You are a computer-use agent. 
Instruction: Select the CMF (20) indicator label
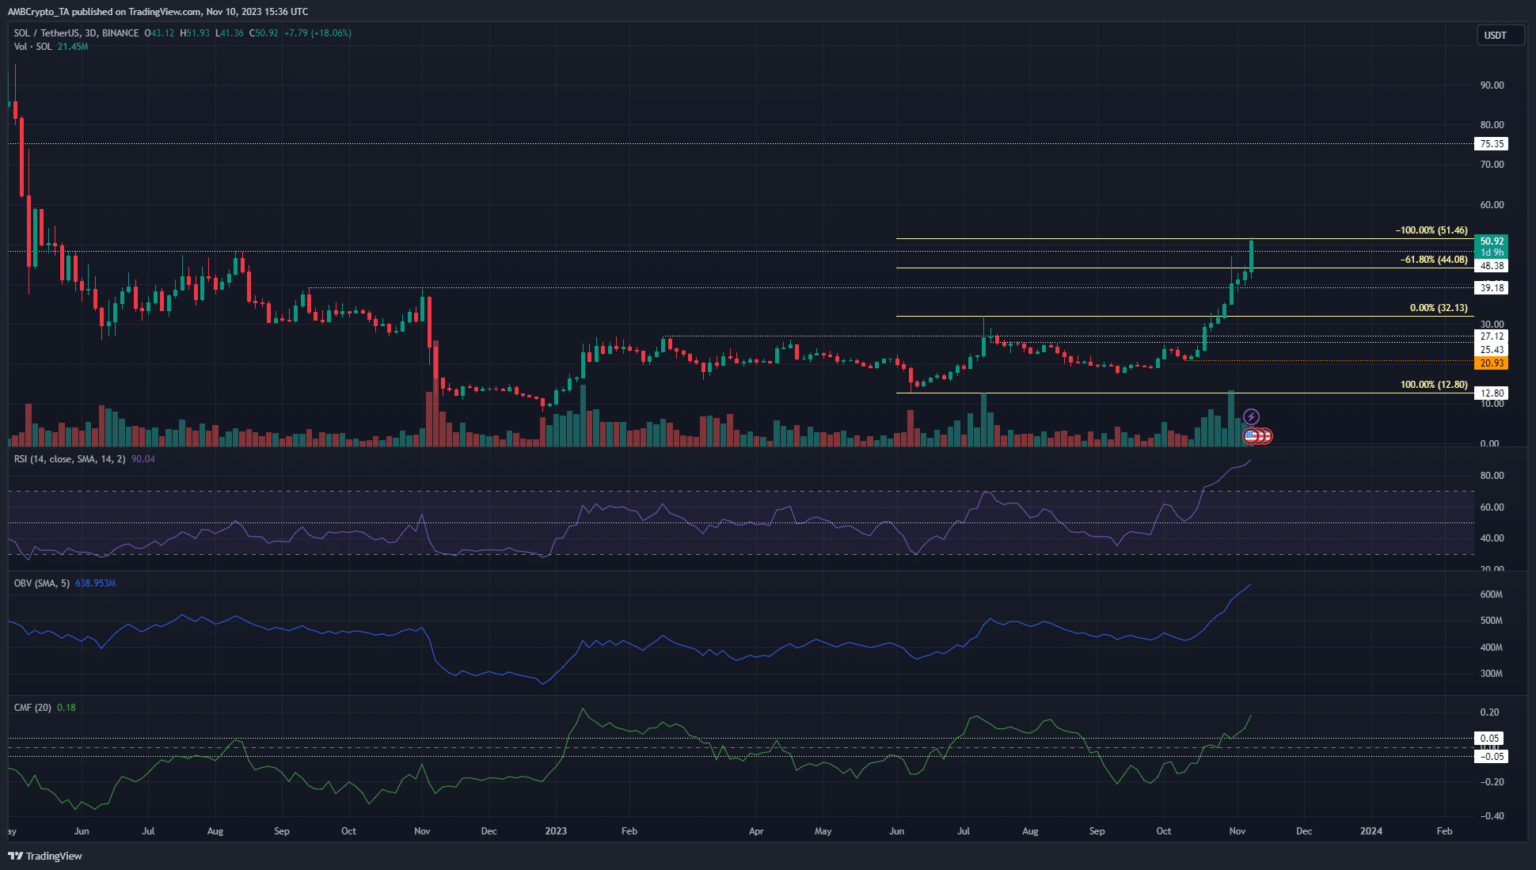point(32,707)
